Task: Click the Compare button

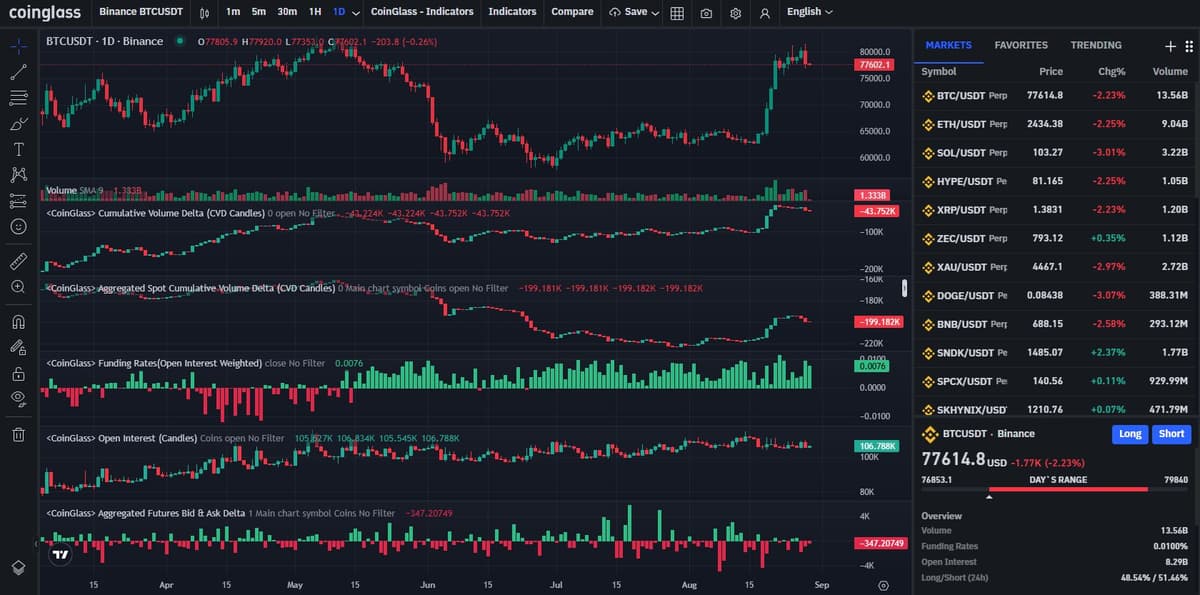Action: pos(572,12)
